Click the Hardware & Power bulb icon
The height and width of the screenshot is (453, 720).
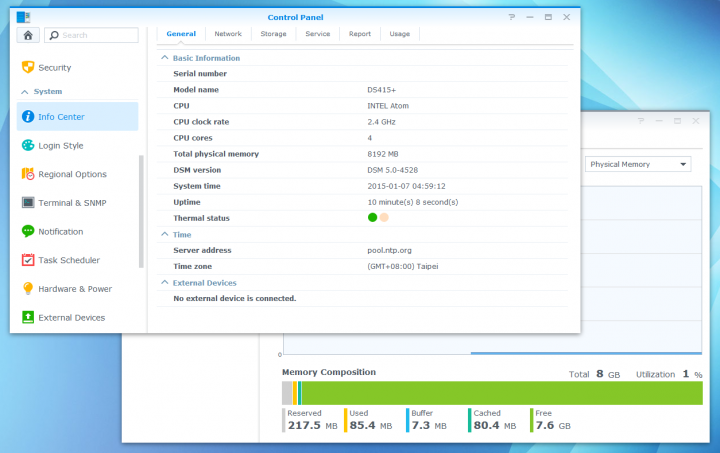tap(28, 288)
